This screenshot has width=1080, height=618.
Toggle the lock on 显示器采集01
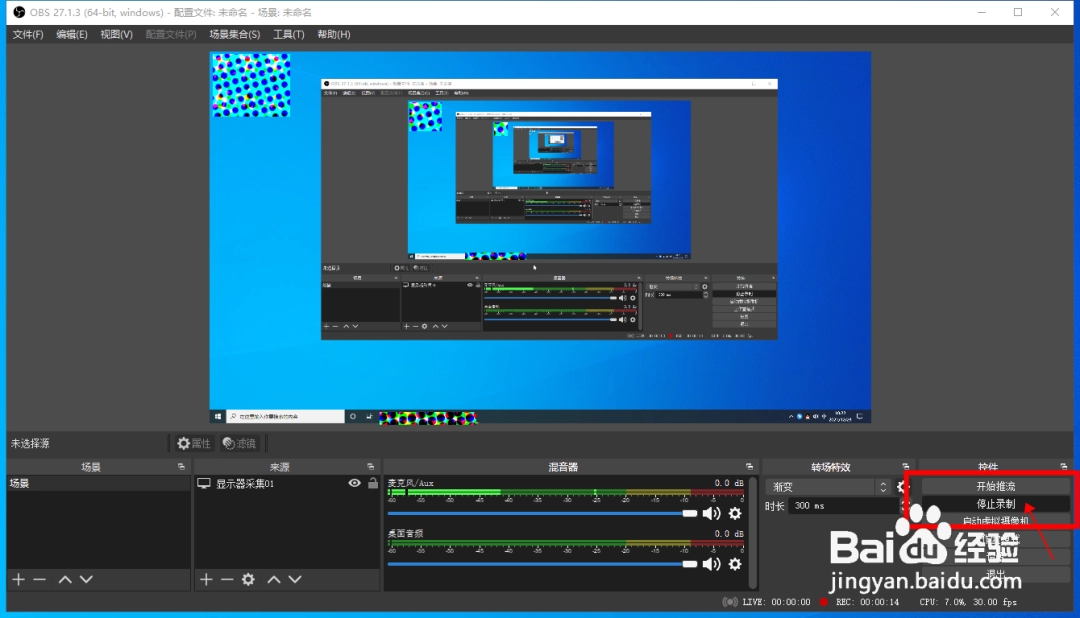tap(373, 483)
